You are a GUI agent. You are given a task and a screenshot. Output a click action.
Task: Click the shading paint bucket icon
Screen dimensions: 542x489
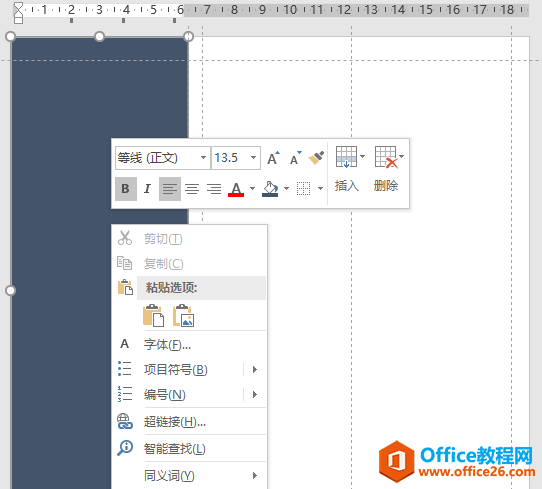tap(270, 189)
